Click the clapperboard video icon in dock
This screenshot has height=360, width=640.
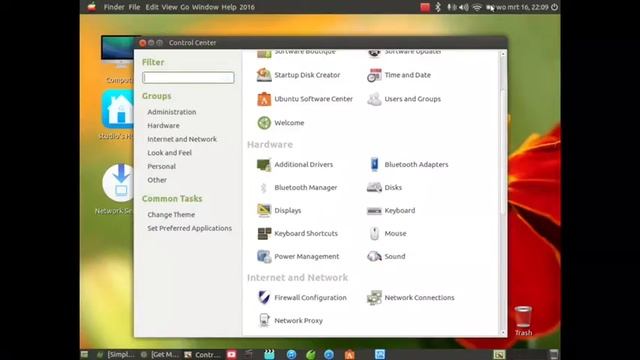(x=269, y=354)
